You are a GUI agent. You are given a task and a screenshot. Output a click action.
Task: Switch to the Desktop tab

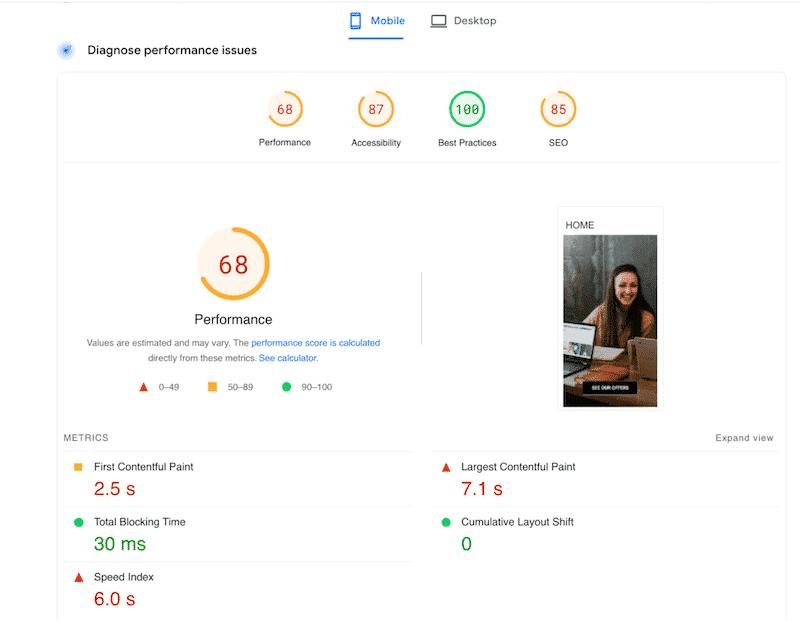pyautogui.click(x=463, y=20)
